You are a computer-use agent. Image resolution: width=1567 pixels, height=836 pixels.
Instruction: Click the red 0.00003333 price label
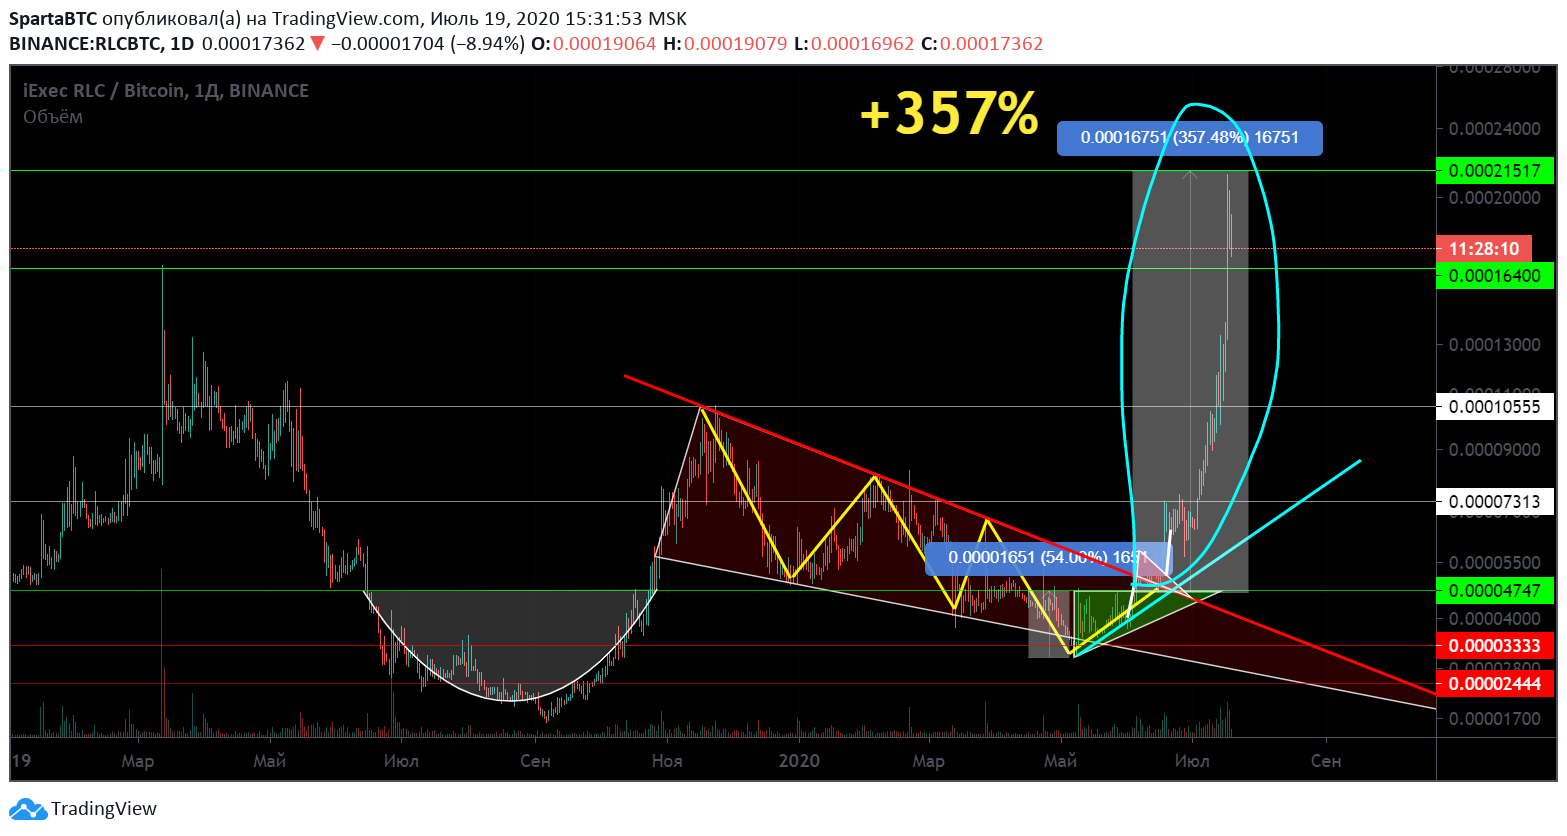tap(1495, 646)
